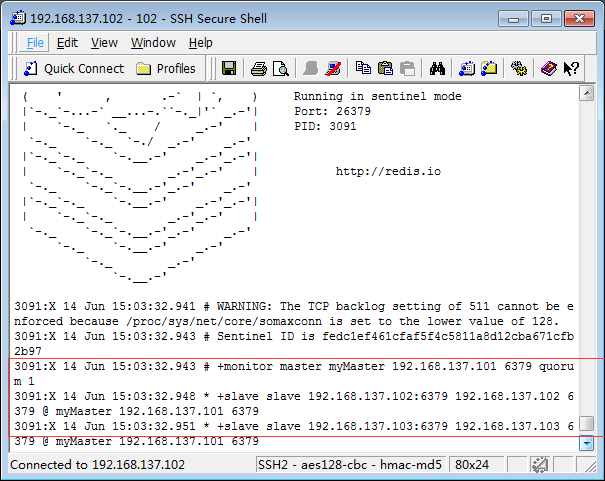
Task: Click the 'Port: 26379' line
Action: (x=332, y=111)
